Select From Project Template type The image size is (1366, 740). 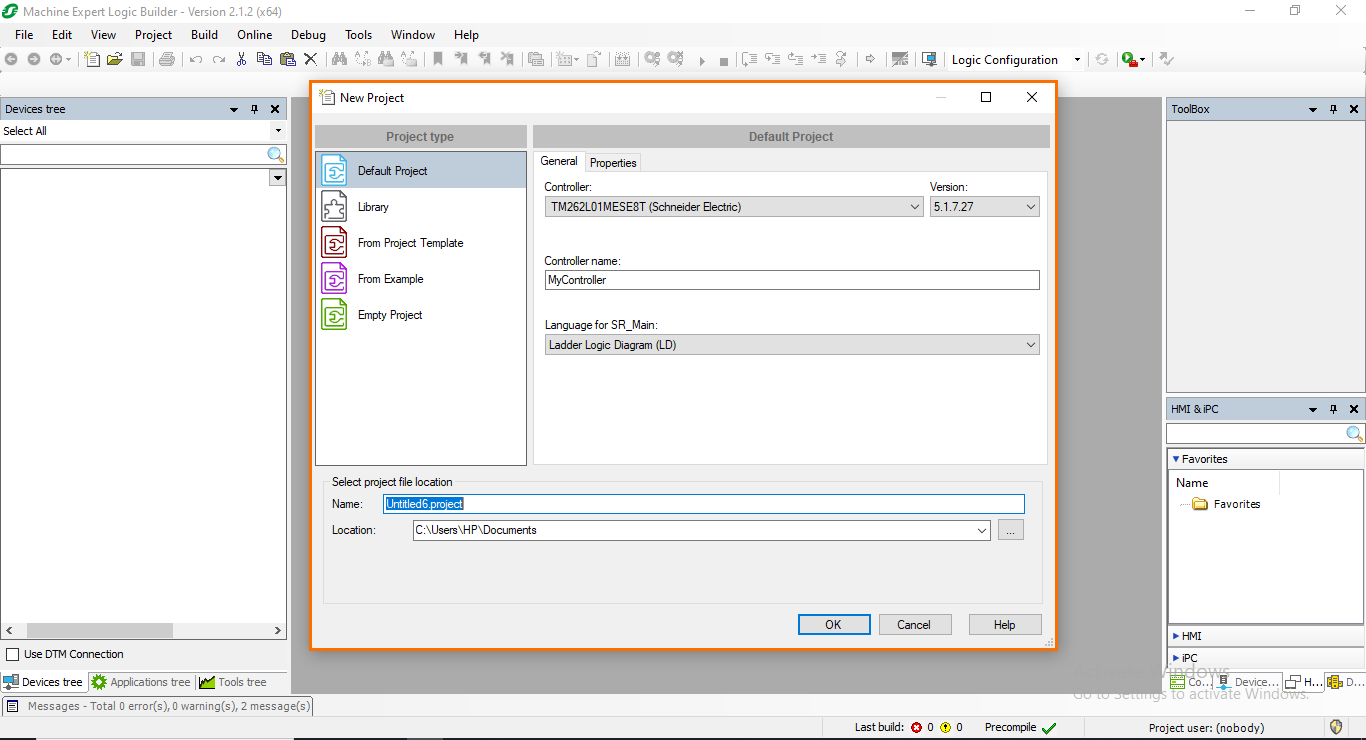421,243
